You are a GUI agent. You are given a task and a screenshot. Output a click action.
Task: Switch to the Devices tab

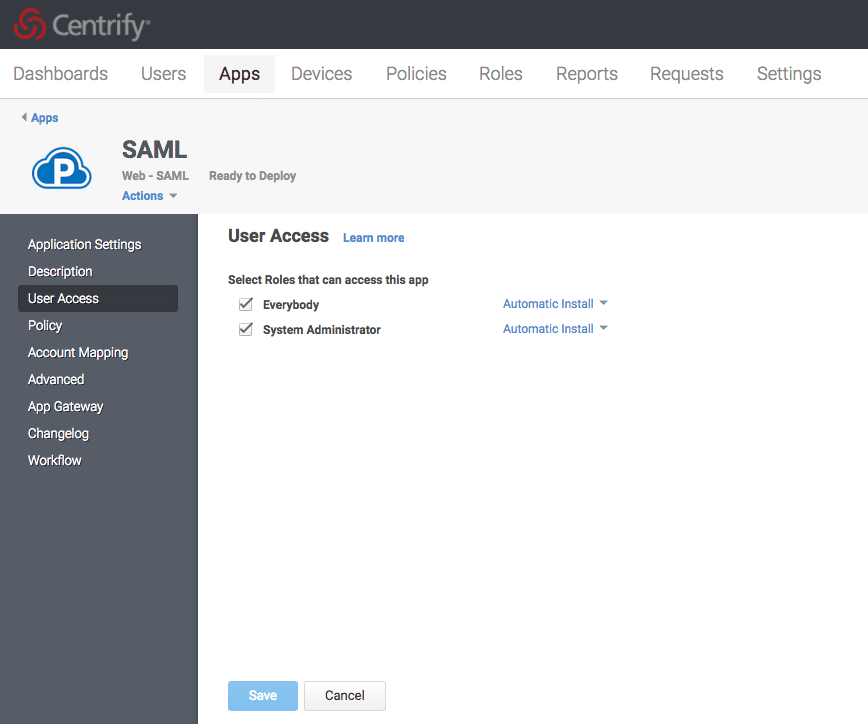click(322, 74)
